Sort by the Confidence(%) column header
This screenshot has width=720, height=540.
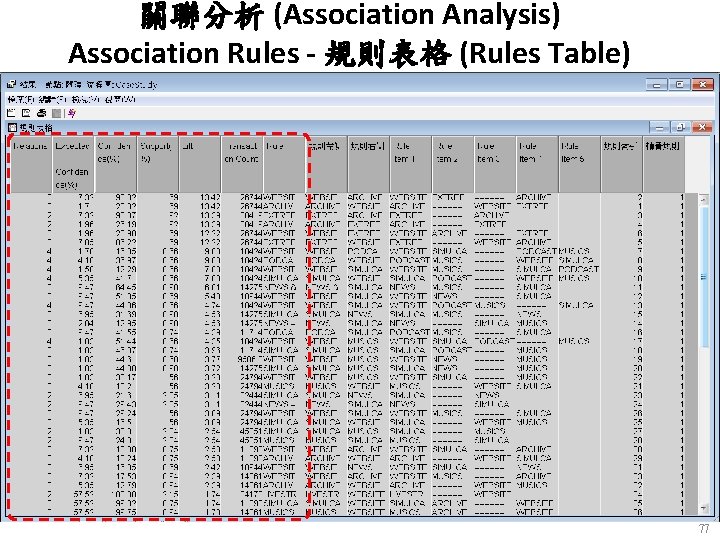tap(115, 164)
